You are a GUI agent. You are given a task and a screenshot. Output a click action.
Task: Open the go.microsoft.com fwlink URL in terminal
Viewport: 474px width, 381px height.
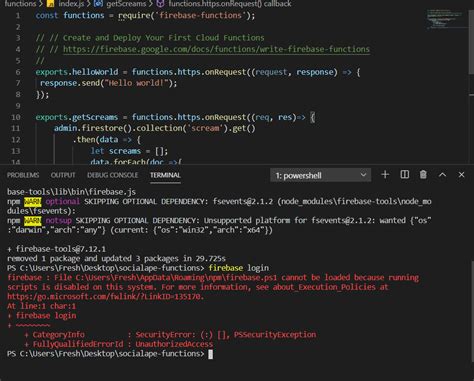coord(105,296)
